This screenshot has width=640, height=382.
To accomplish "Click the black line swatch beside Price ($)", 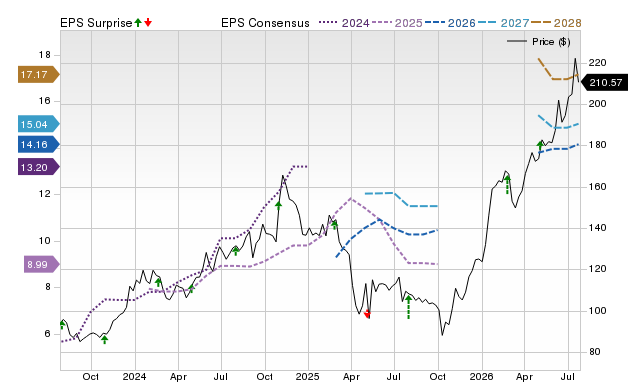I will tap(517, 41).
